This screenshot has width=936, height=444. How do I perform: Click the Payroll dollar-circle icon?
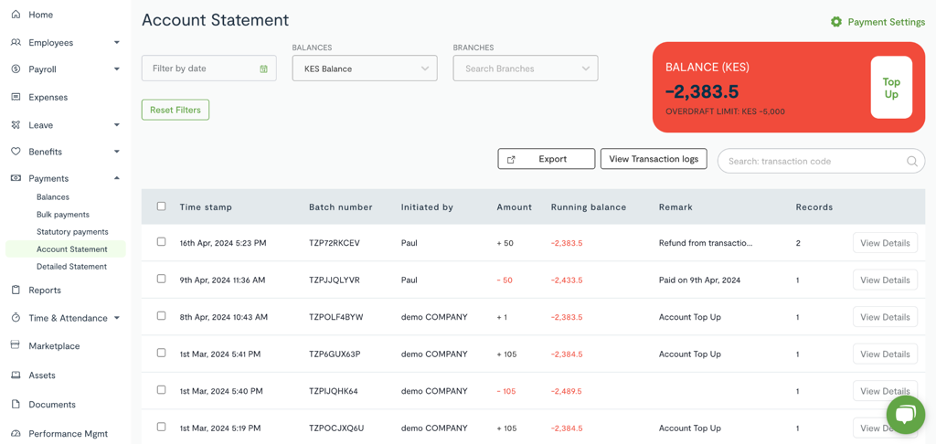[16, 69]
